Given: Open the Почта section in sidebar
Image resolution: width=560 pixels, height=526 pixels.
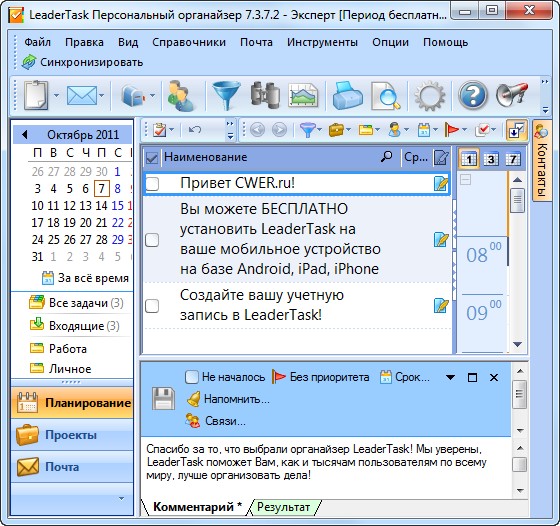Looking at the screenshot, I should pos(72,467).
